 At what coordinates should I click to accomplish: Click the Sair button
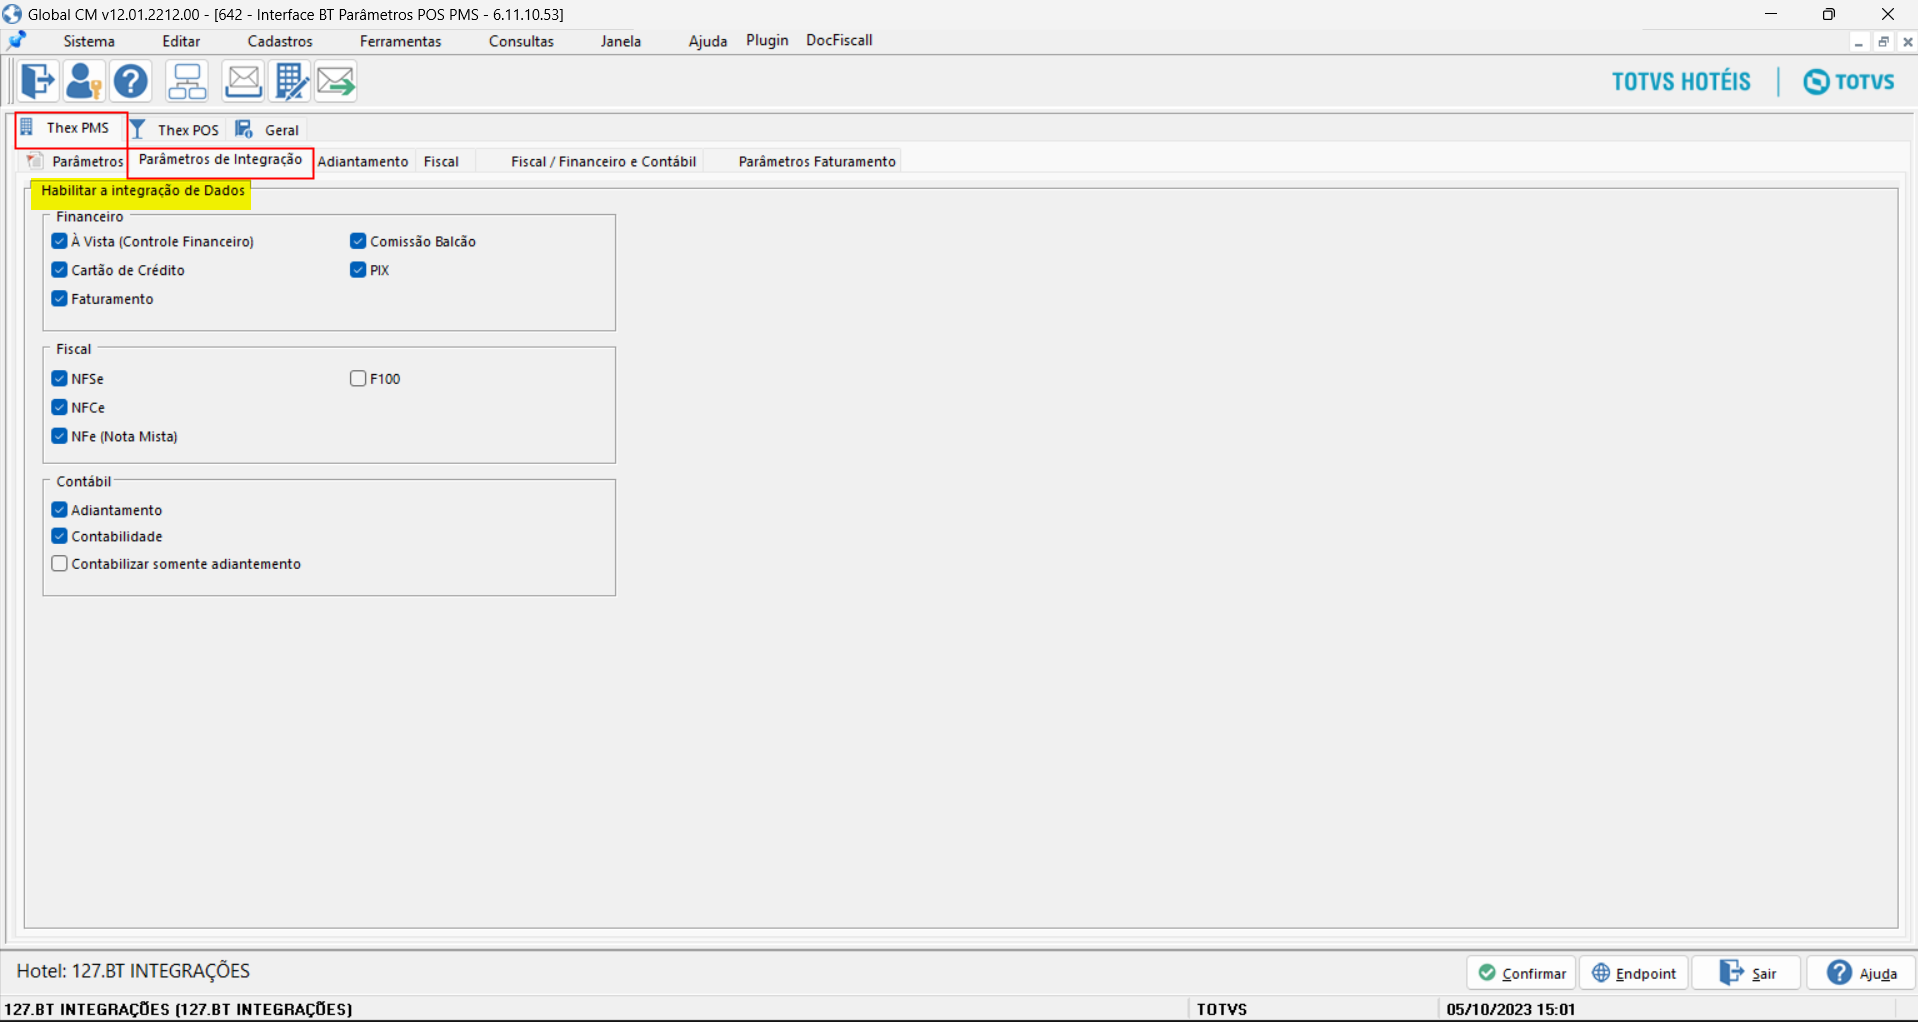1747,973
